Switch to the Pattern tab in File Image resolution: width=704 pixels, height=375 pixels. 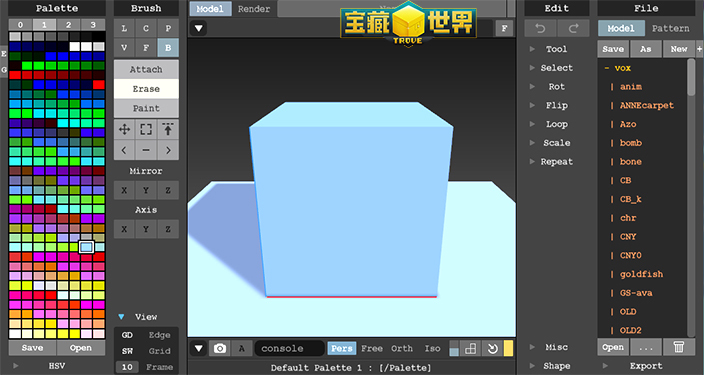click(x=670, y=28)
